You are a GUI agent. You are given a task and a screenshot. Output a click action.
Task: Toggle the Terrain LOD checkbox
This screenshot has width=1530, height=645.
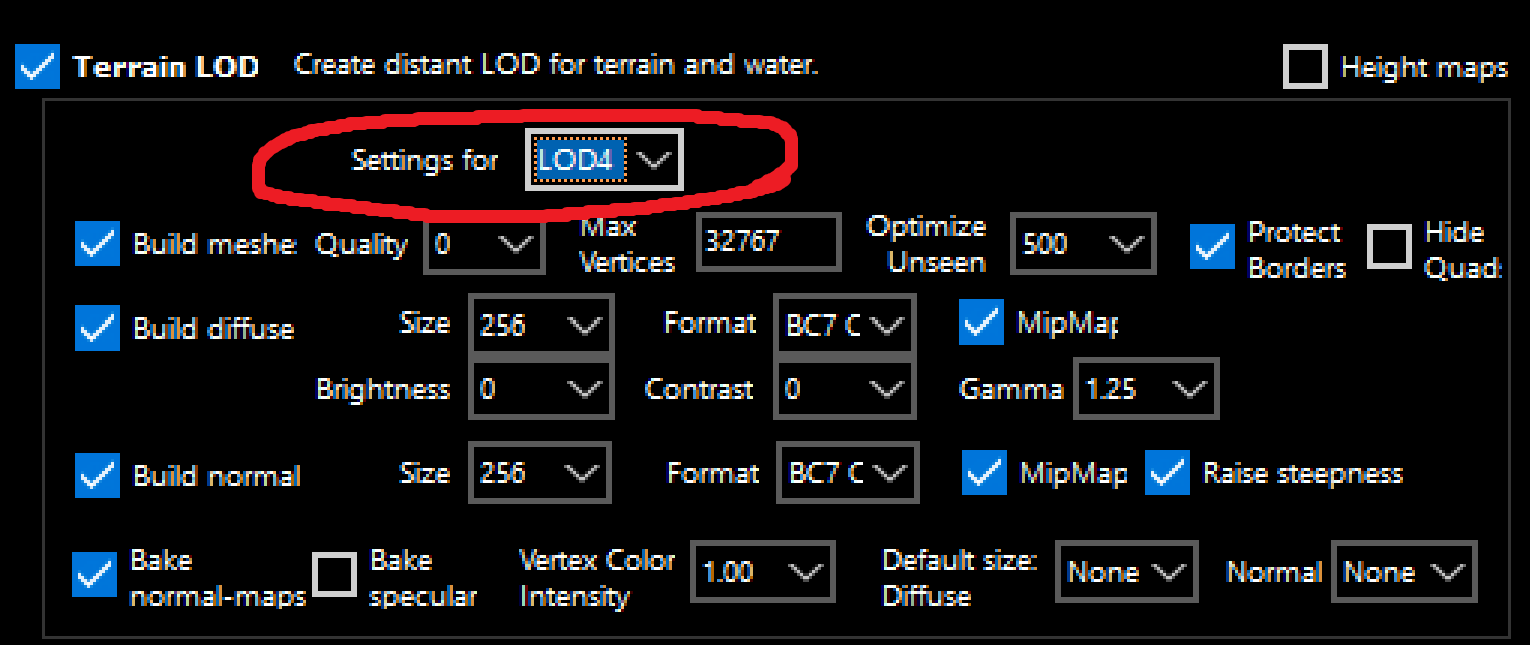[38, 67]
